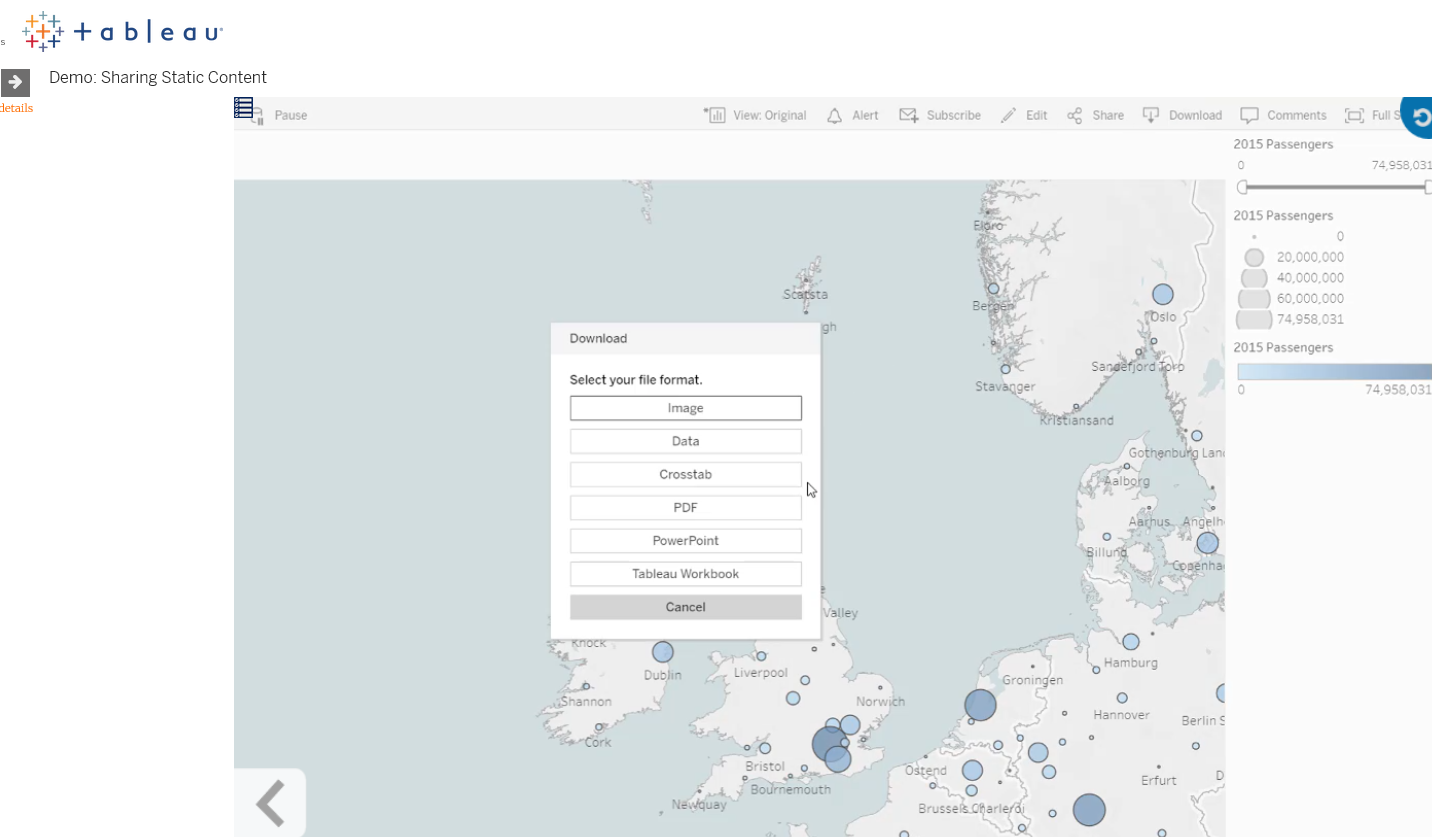This screenshot has width=1432, height=837.
Task: Click the 2015 Passengers range slider track
Action: 1335,187
